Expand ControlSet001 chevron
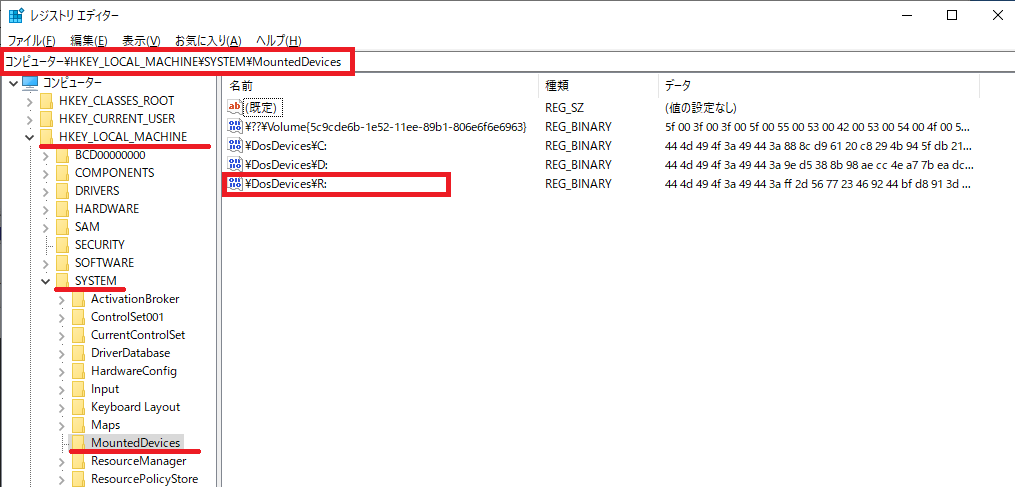This screenshot has width=1015, height=487. [x=61, y=317]
